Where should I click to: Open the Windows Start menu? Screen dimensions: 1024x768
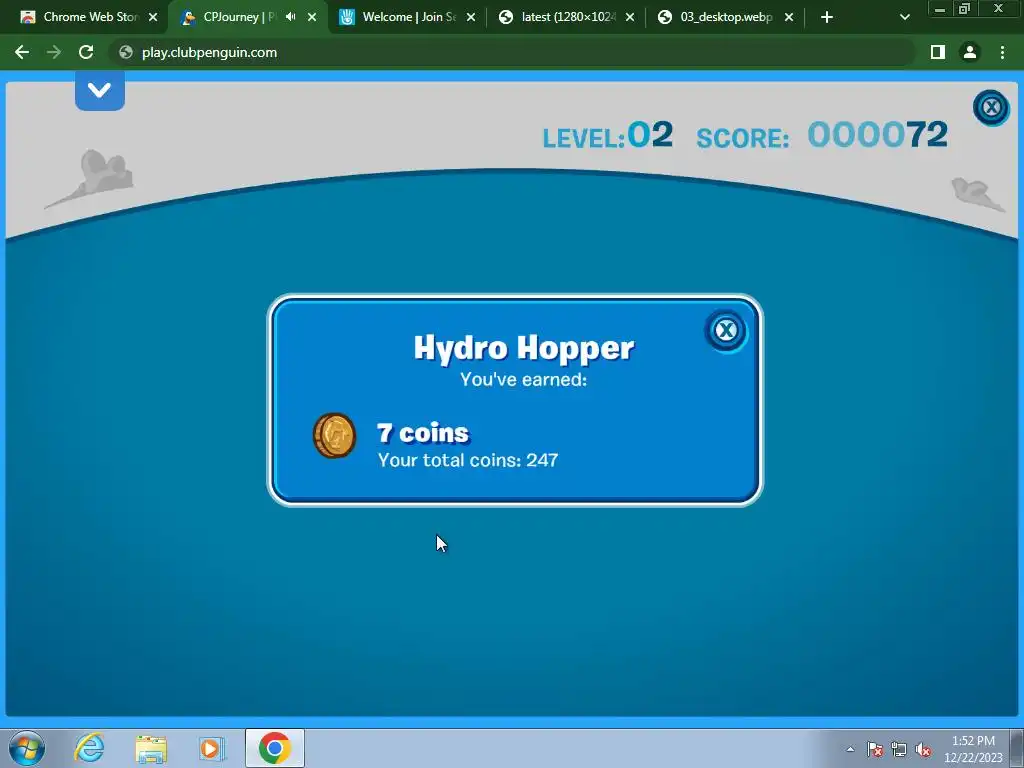27,748
